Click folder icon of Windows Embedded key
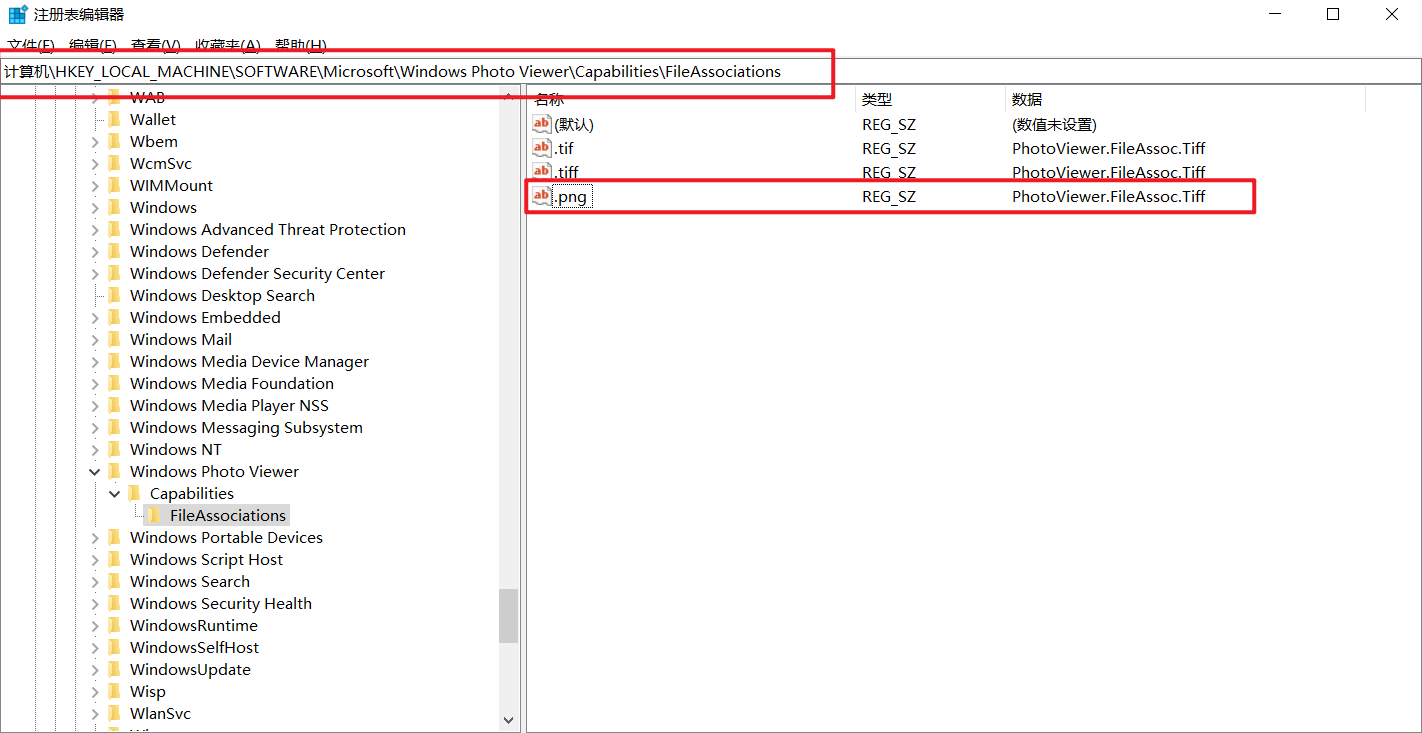 pyautogui.click(x=114, y=317)
